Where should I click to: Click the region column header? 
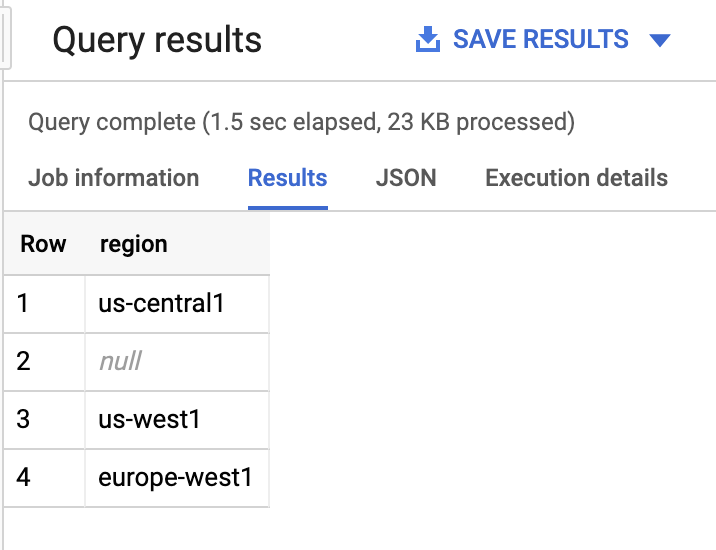click(134, 244)
